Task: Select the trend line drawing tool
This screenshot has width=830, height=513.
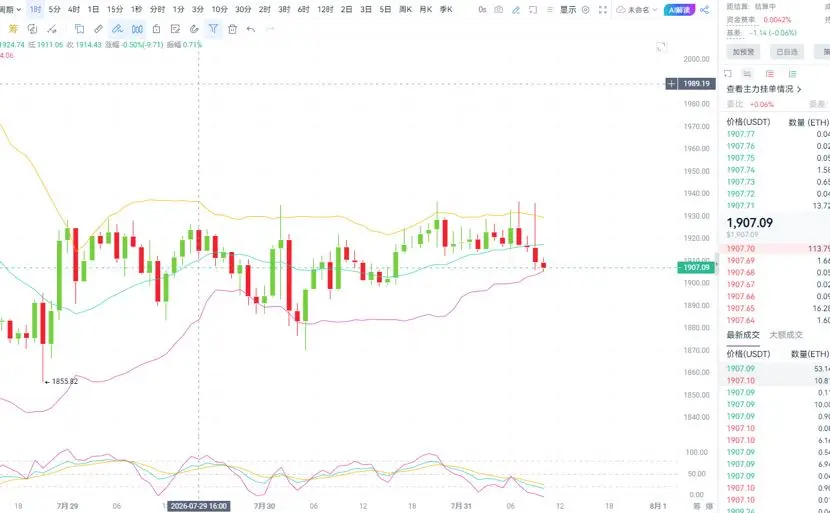Action: coord(52,29)
